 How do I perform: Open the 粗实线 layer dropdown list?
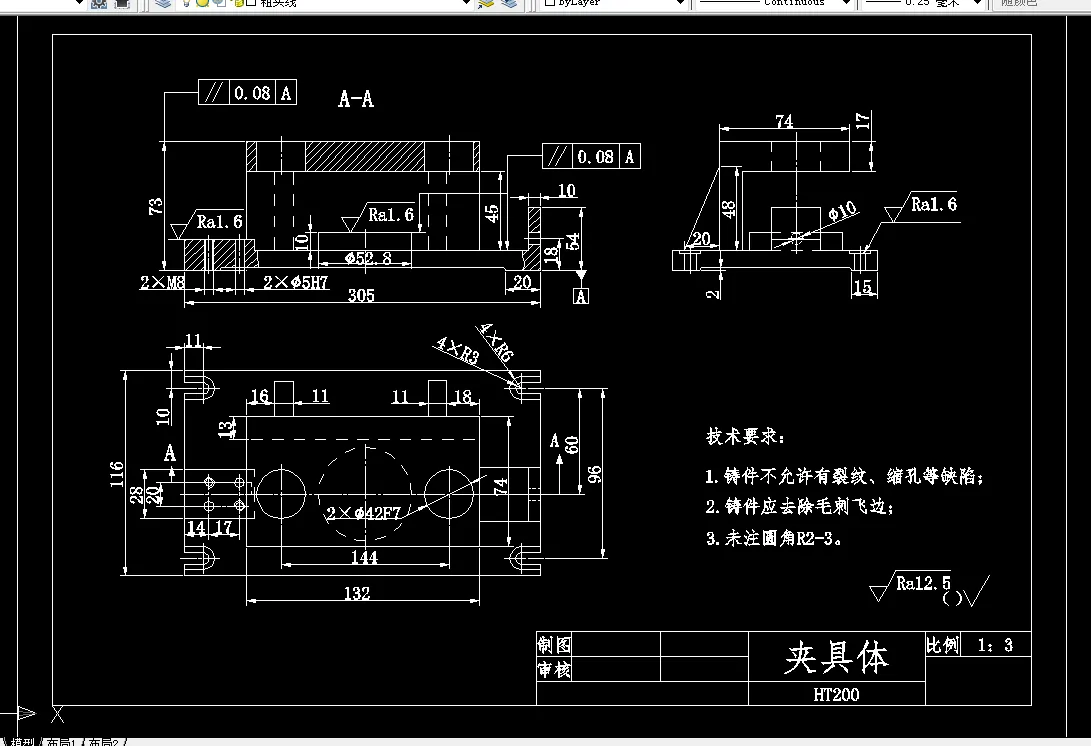pos(466,5)
